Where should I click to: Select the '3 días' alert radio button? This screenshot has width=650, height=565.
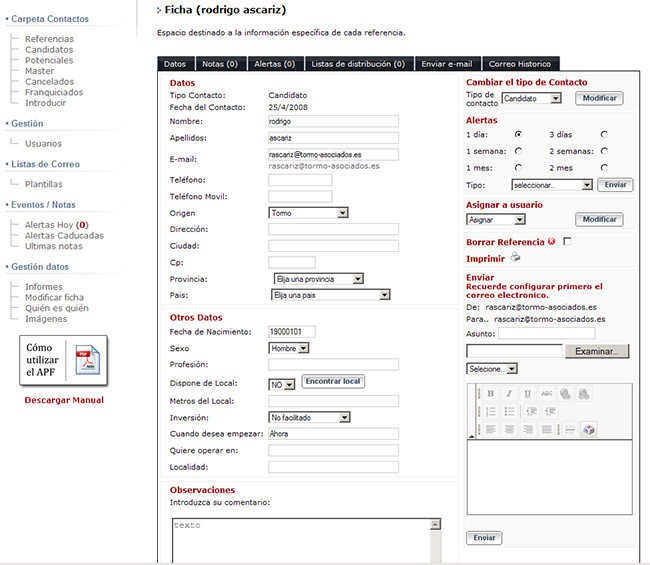(x=603, y=134)
